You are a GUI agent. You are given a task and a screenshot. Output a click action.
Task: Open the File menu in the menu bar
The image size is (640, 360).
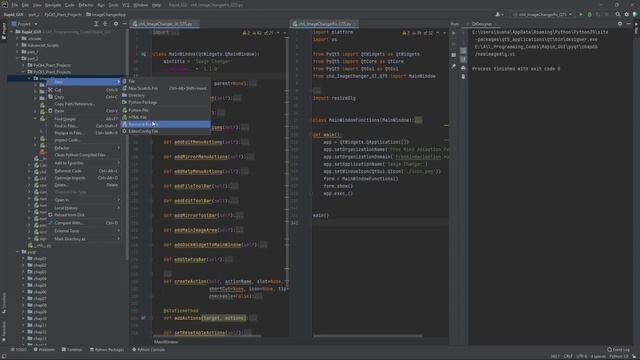coord(15,5)
